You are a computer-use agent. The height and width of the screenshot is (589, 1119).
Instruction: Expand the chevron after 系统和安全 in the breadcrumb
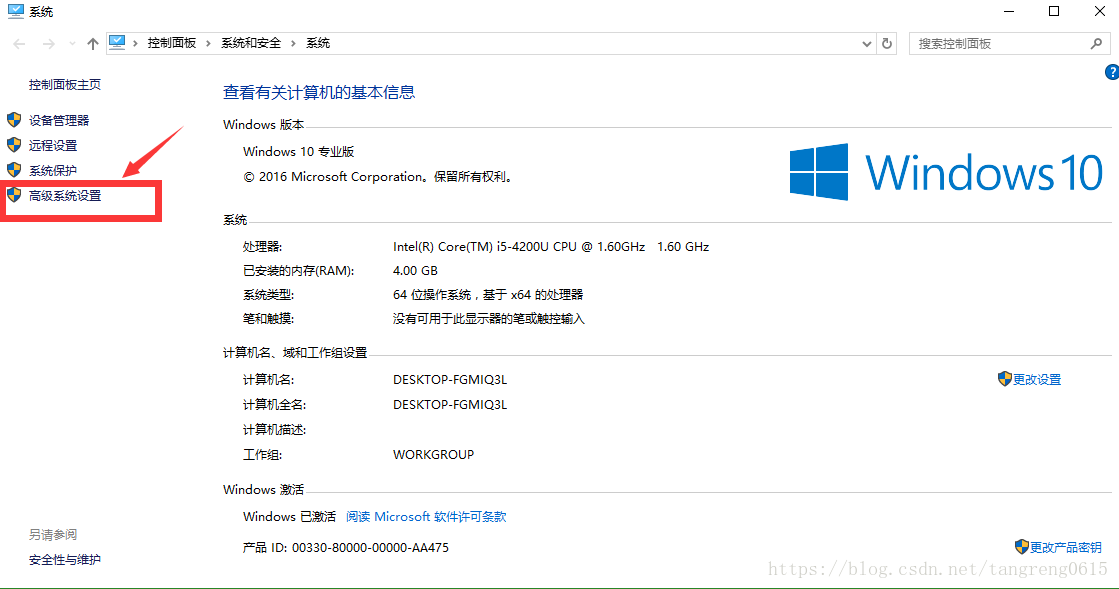tap(293, 44)
